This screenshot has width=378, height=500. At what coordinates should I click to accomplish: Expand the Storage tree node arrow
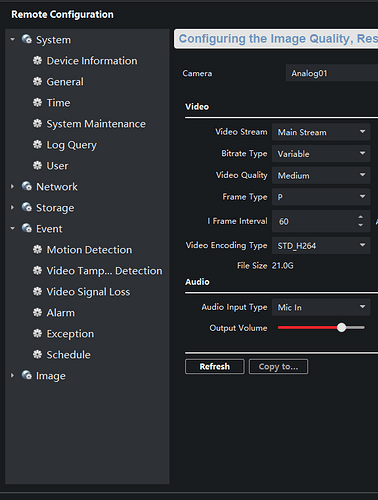pyautogui.click(x=12, y=207)
